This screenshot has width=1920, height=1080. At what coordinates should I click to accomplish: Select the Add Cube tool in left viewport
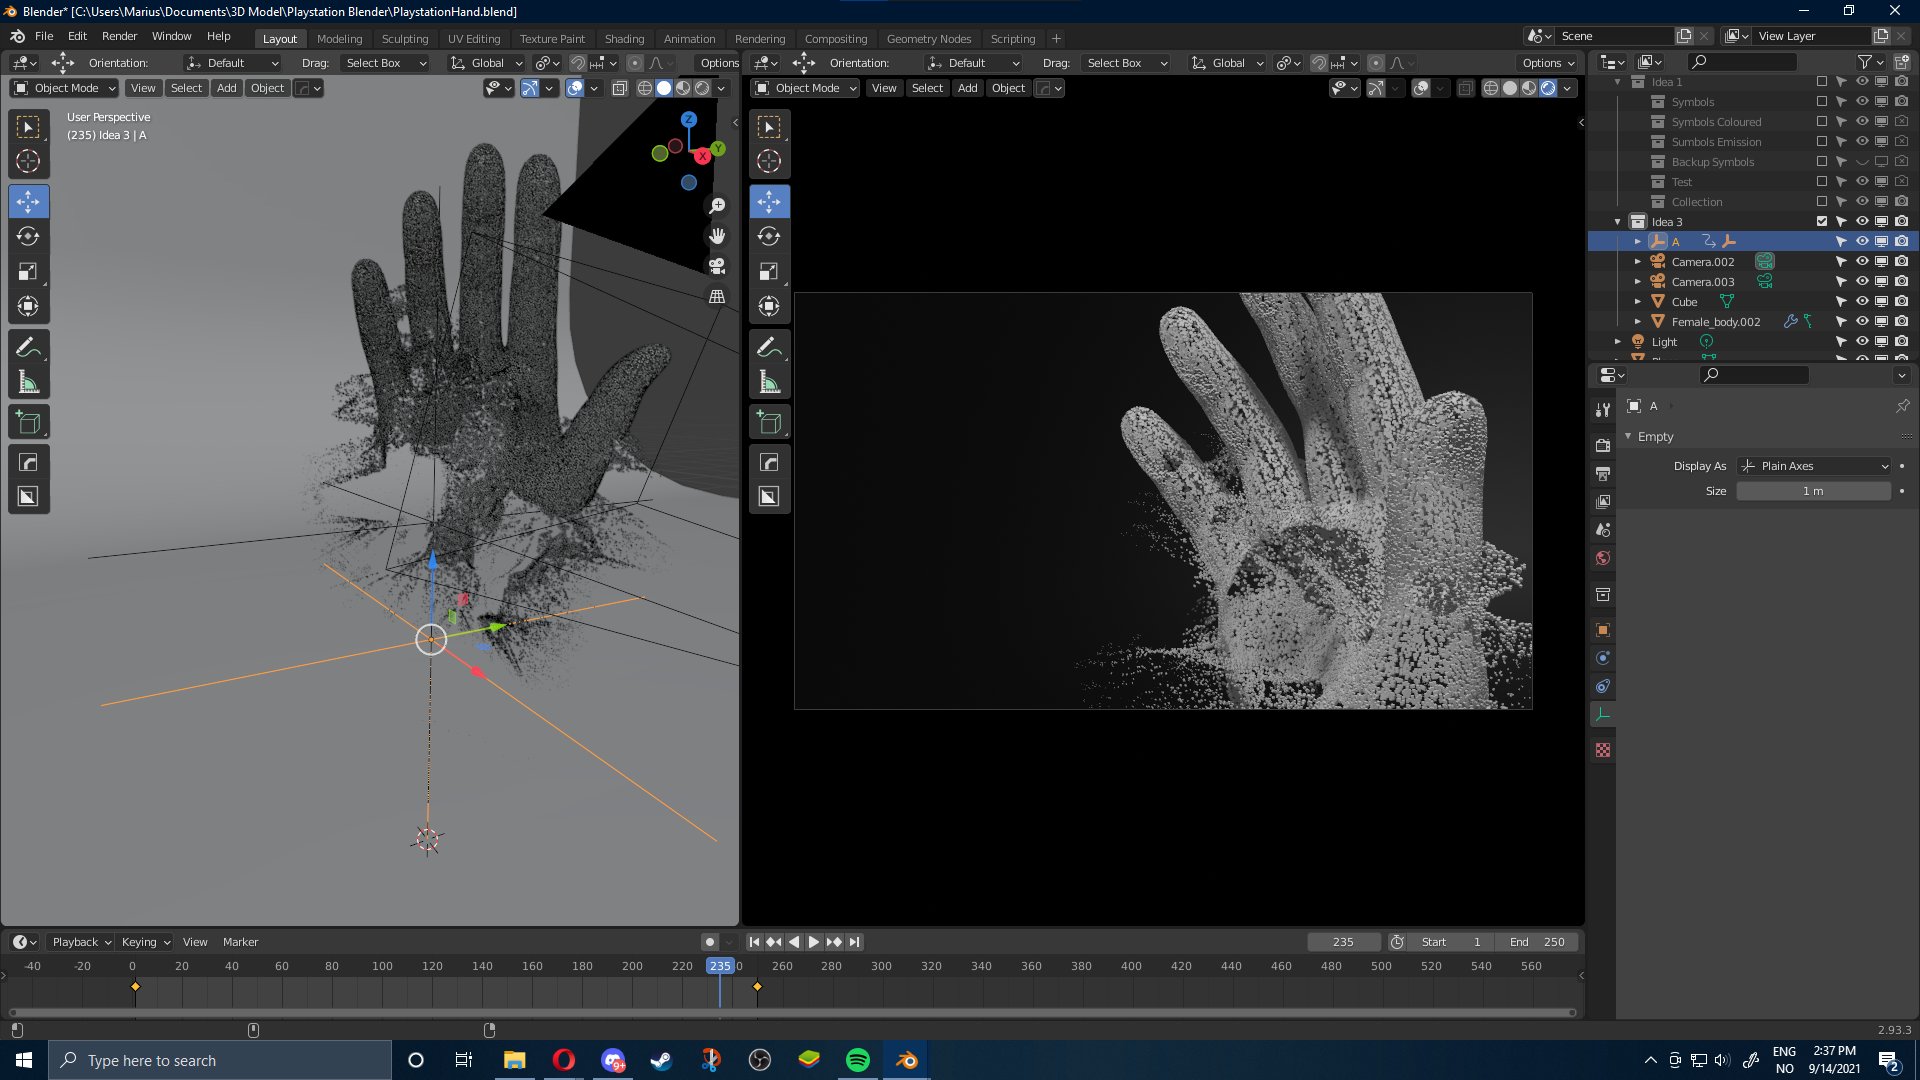tap(28, 422)
